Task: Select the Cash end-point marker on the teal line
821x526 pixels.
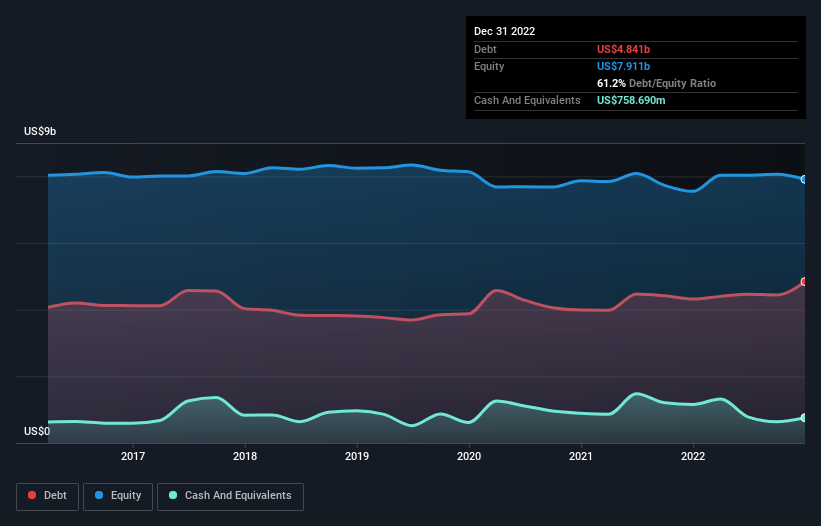Action: click(804, 418)
